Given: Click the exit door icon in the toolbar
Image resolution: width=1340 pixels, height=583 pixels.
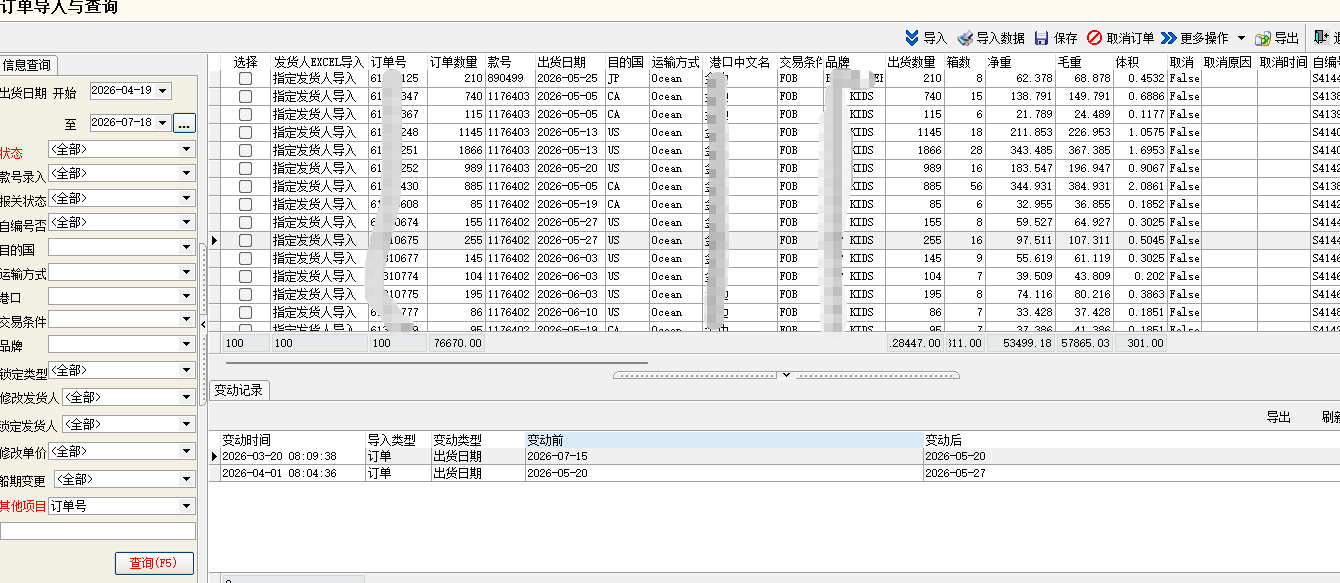Looking at the screenshot, I should click(x=1321, y=37).
